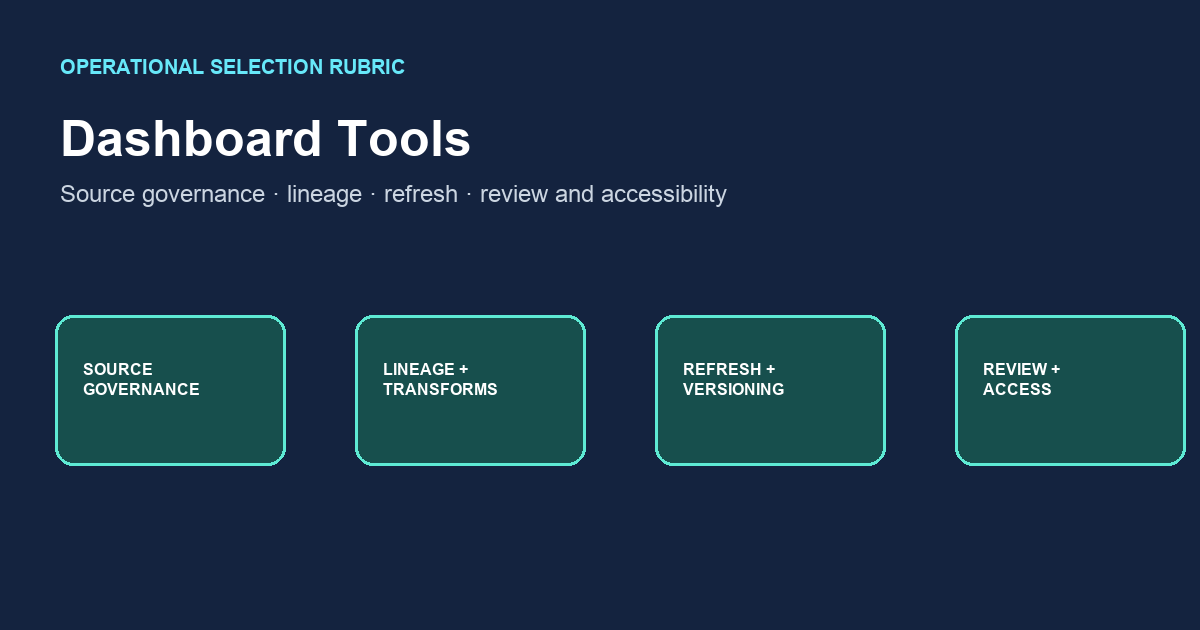
Task: Open the Lineage + Transforms card
Action: pos(470,390)
